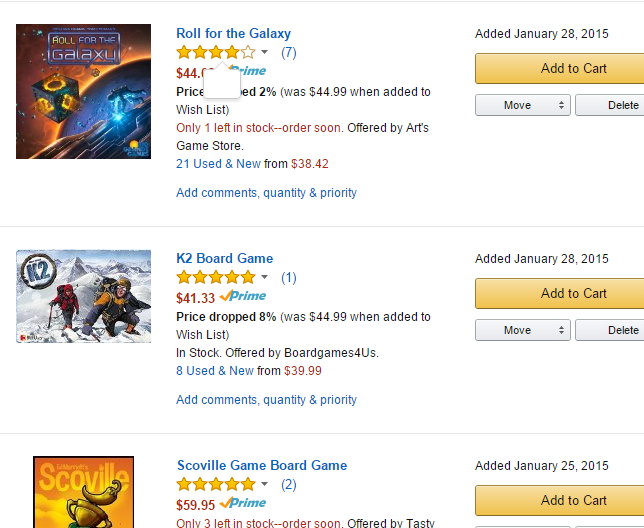This screenshot has height=528, width=644.
Task: Click K2 Board Game five-star rating
Action: tap(216, 278)
